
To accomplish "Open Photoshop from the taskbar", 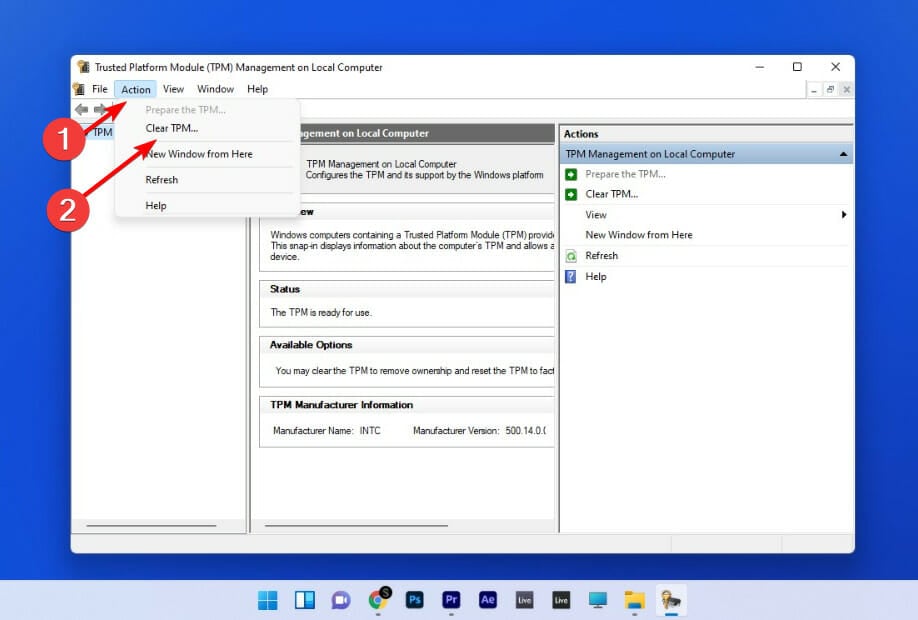I will click(x=414, y=600).
